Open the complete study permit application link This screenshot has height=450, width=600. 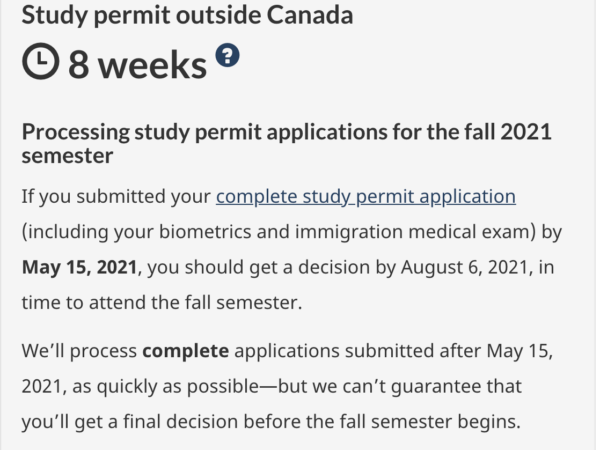[x=365, y=197]
